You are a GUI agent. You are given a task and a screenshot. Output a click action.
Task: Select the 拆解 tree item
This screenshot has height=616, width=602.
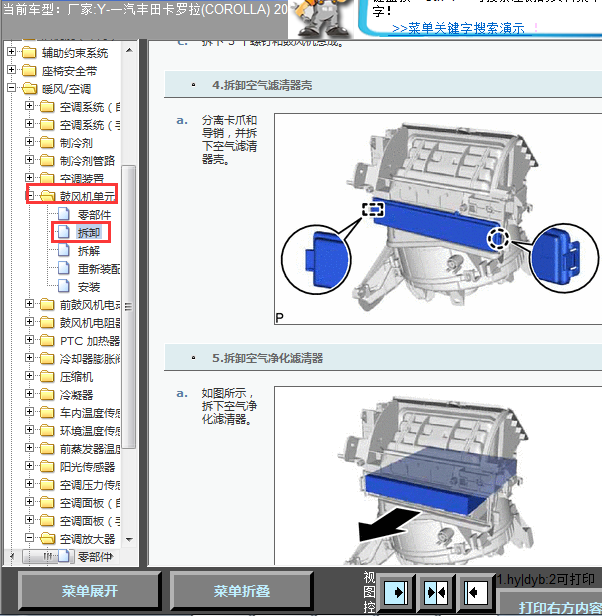coord(89,251)
